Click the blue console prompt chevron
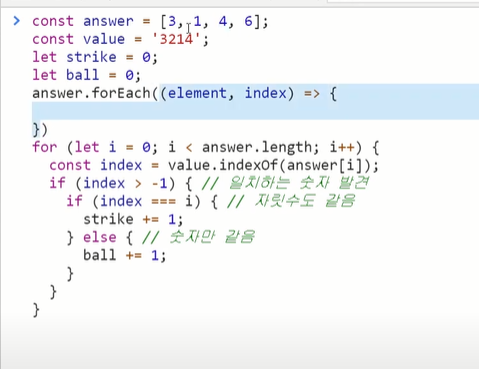 click(x=16, y=21)
